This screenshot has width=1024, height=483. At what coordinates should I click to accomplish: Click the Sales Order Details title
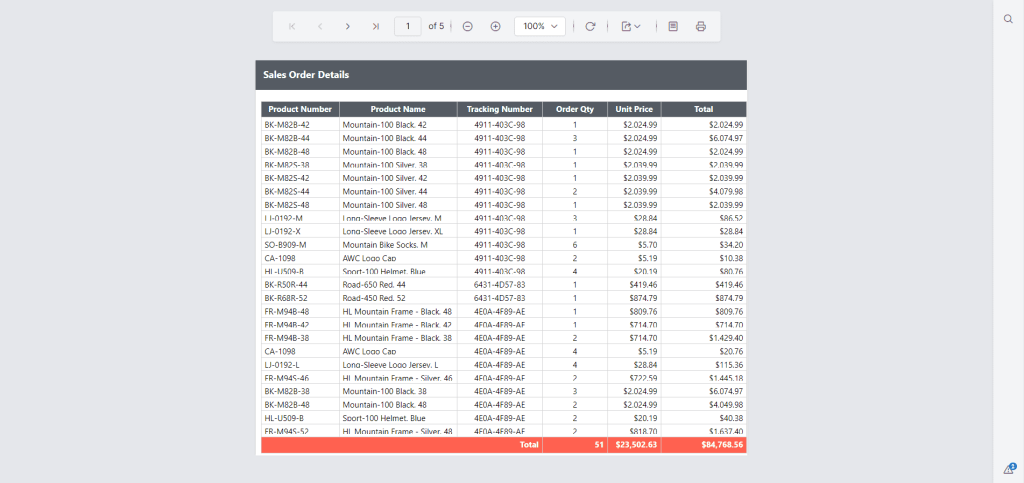tap(306, 75)
